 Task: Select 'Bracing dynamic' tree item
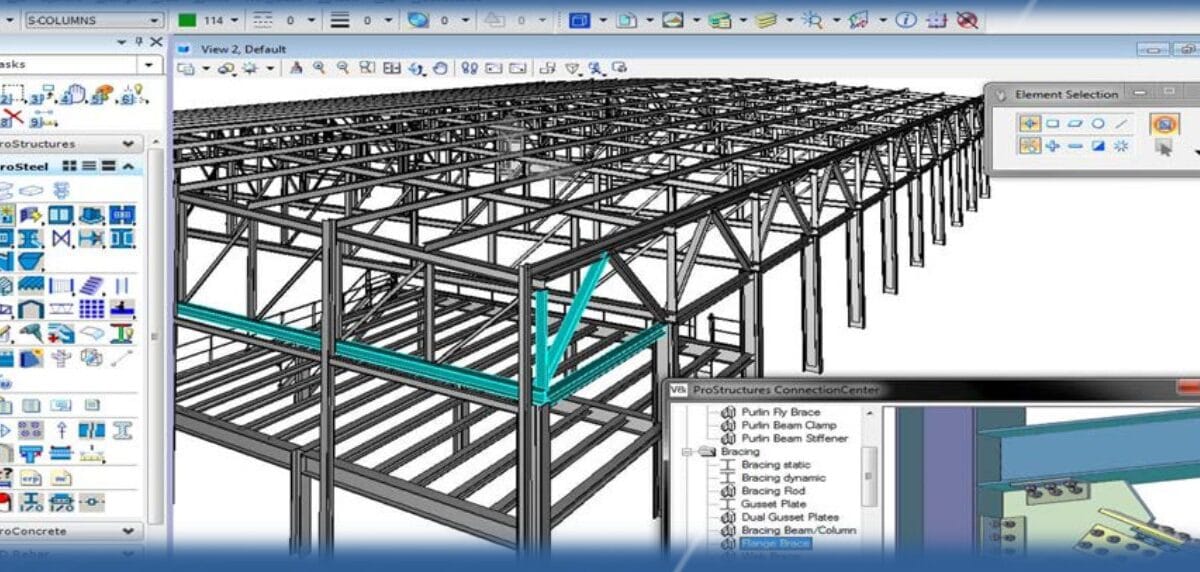point(783,478)
